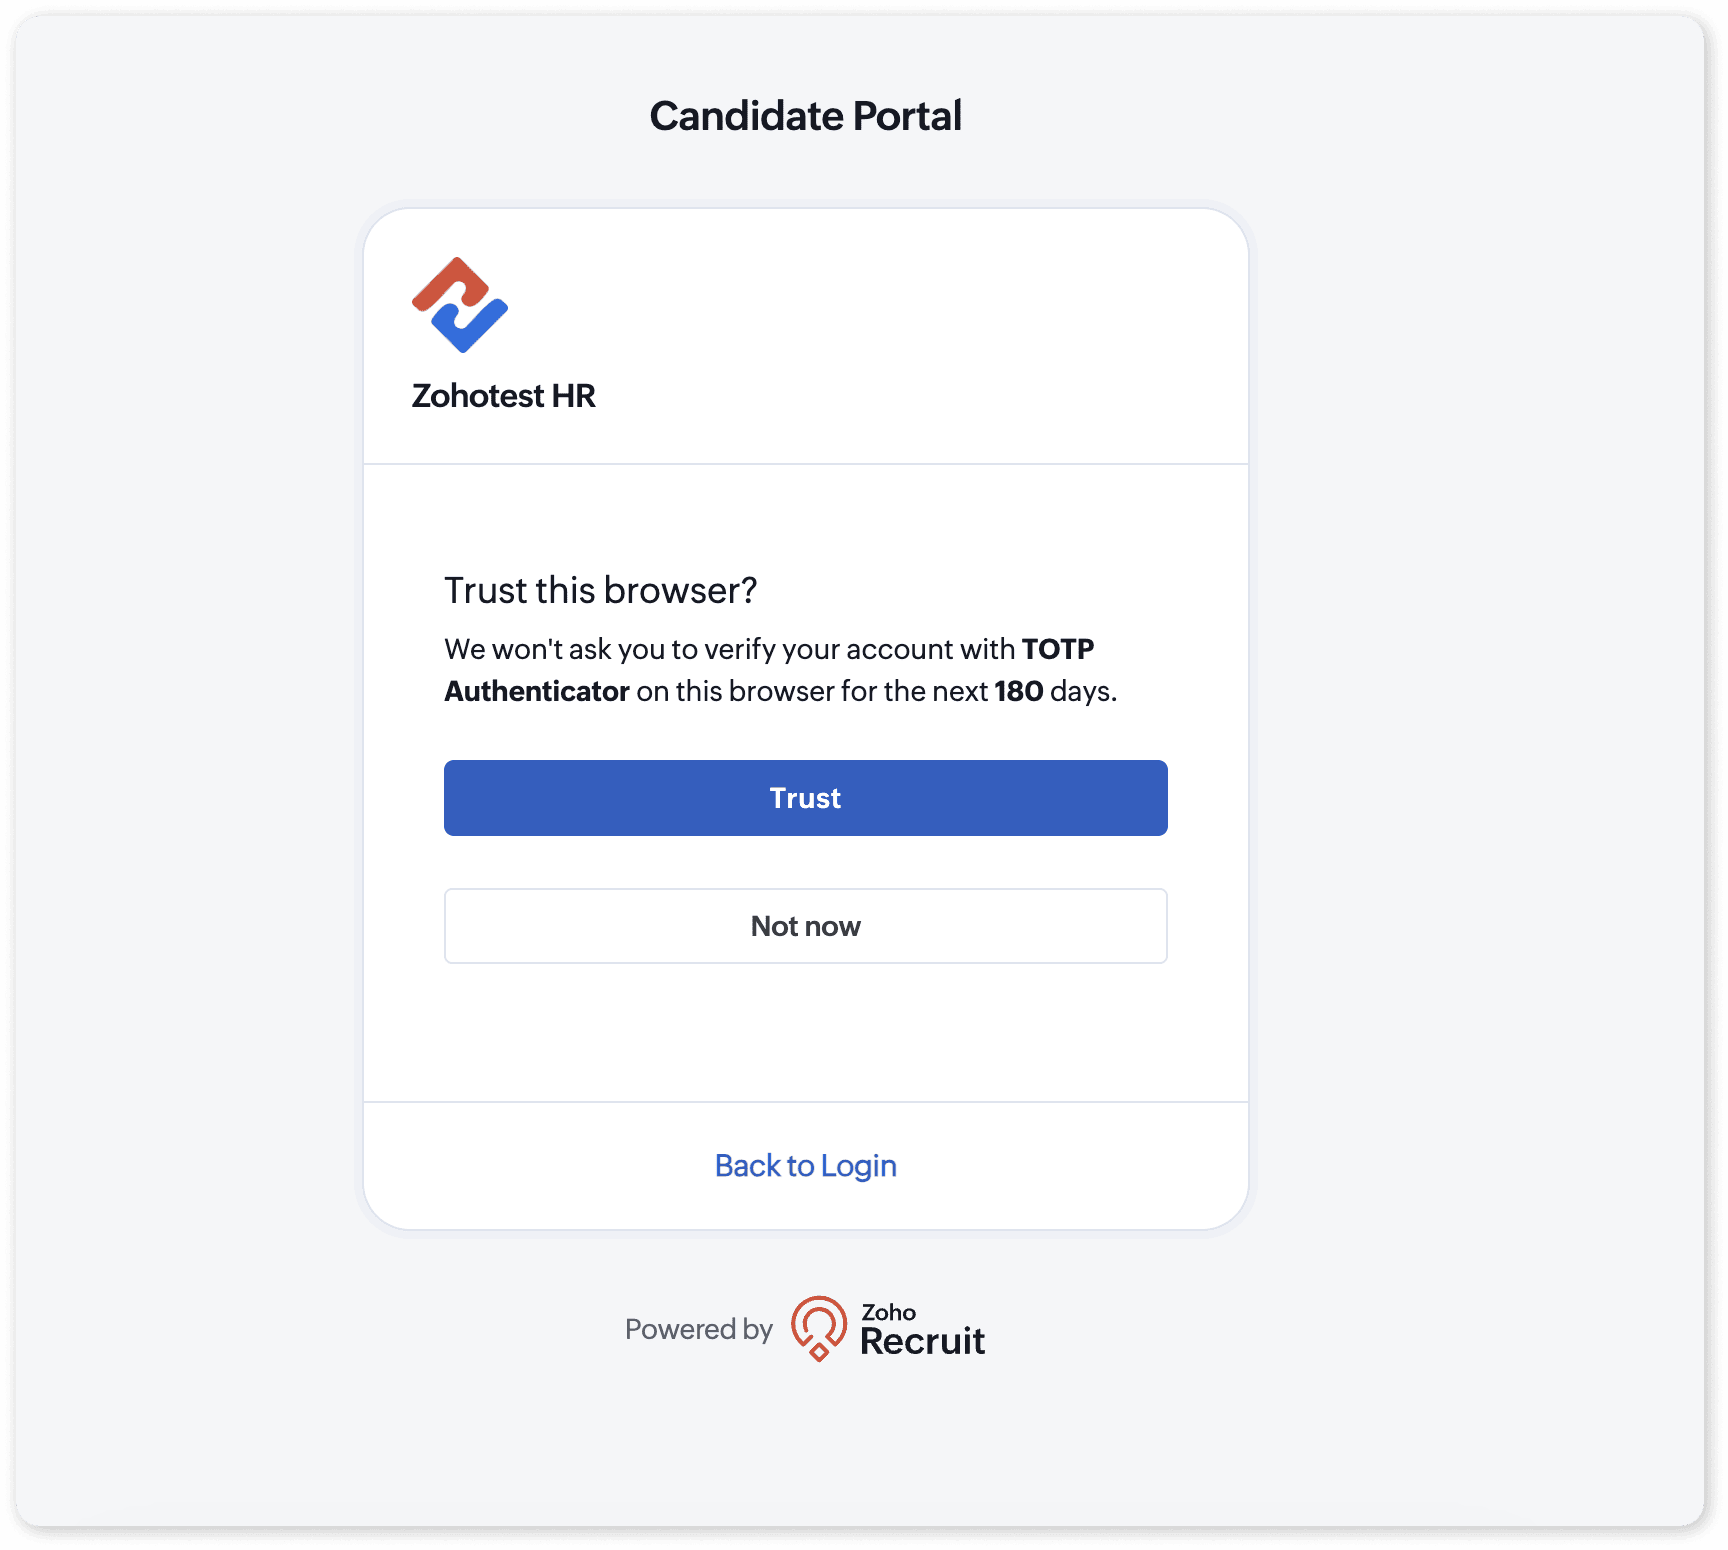Click the blue lower half of Zohotest logo
1728x1550 pixels.
(472, 326)
